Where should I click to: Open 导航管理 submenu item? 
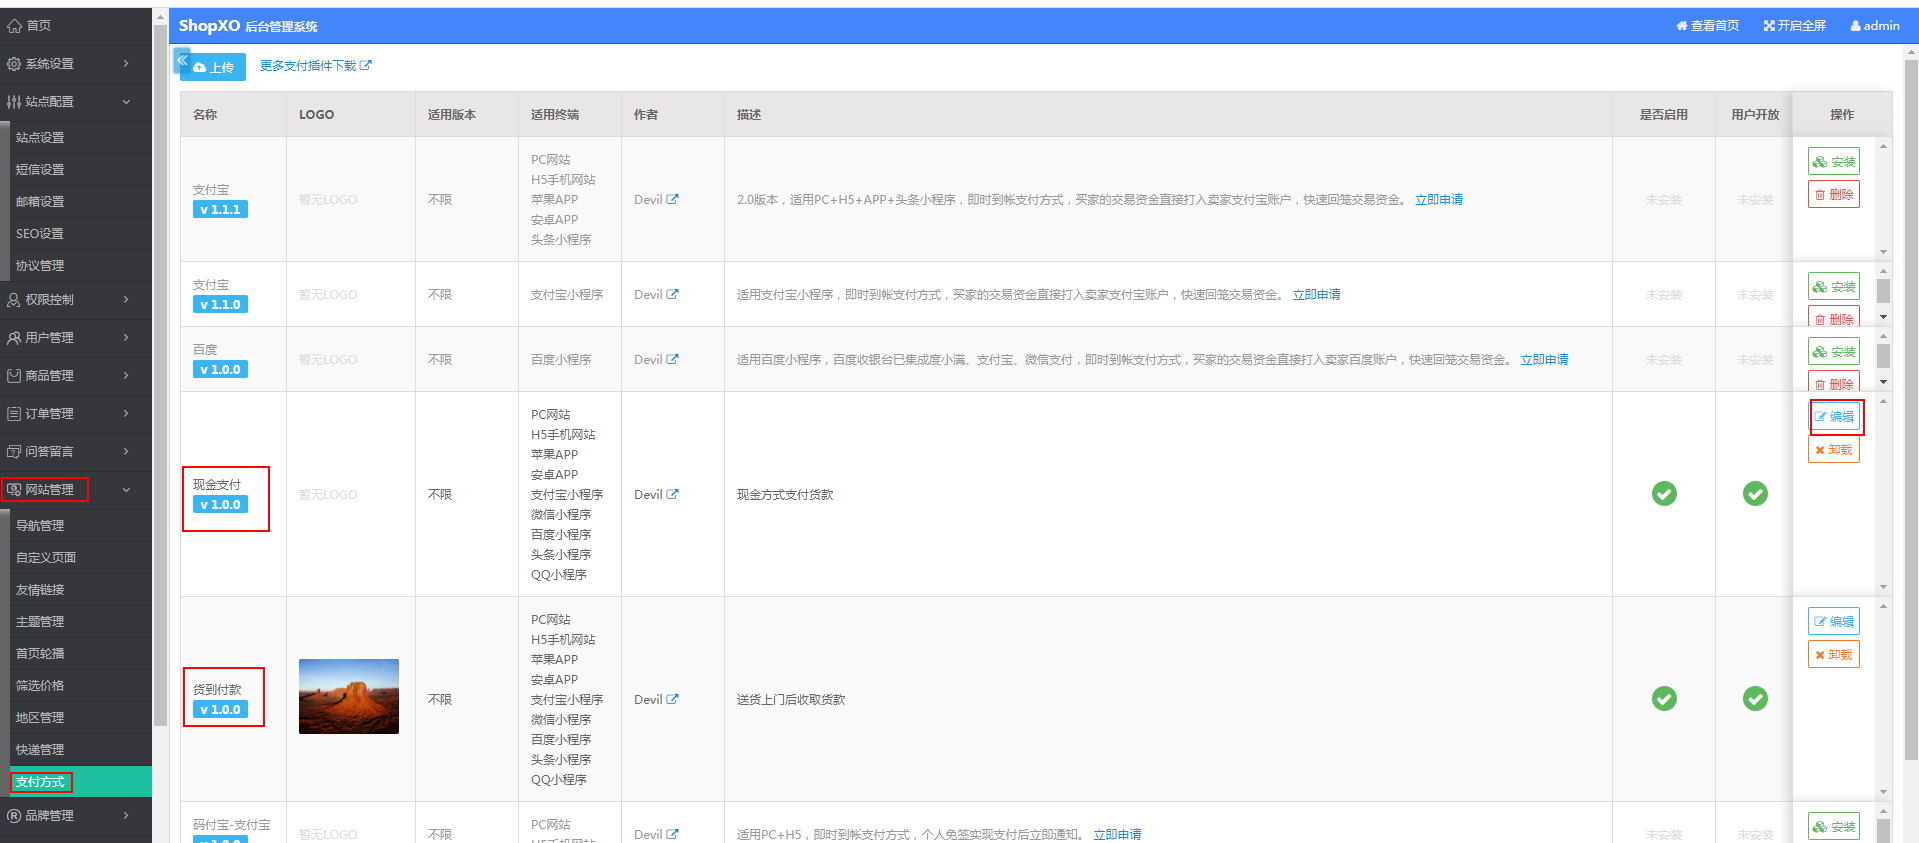pyautogui.click(x=80, y=526)
